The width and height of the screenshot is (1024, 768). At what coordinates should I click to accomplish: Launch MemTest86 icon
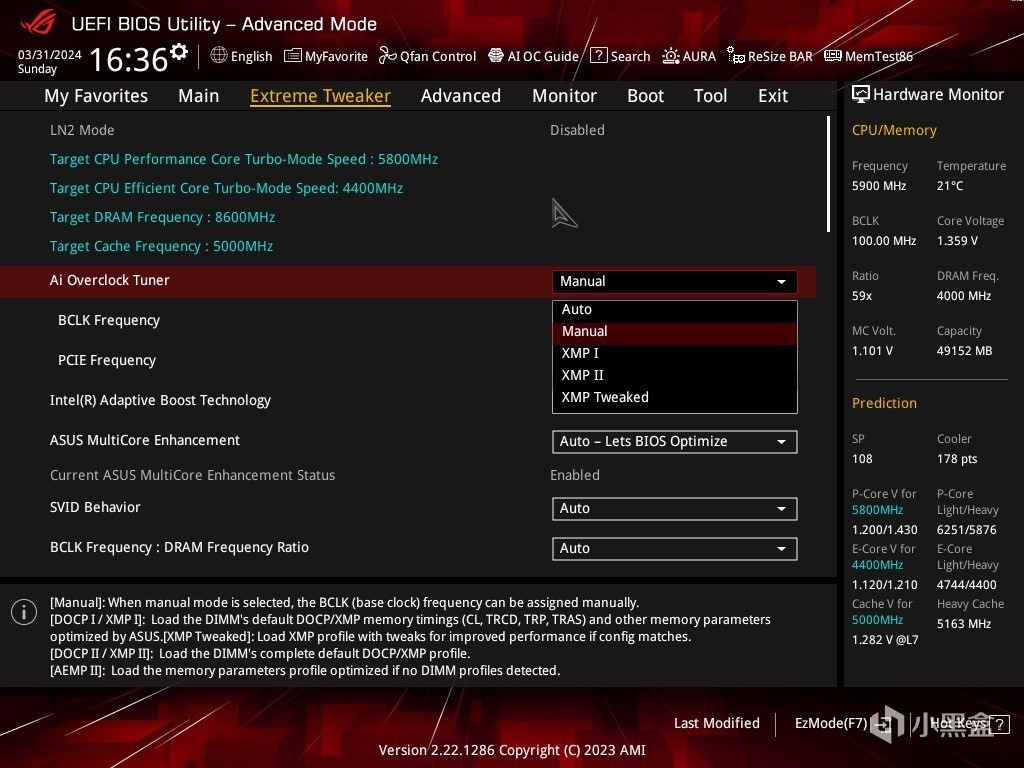point(833,56)
